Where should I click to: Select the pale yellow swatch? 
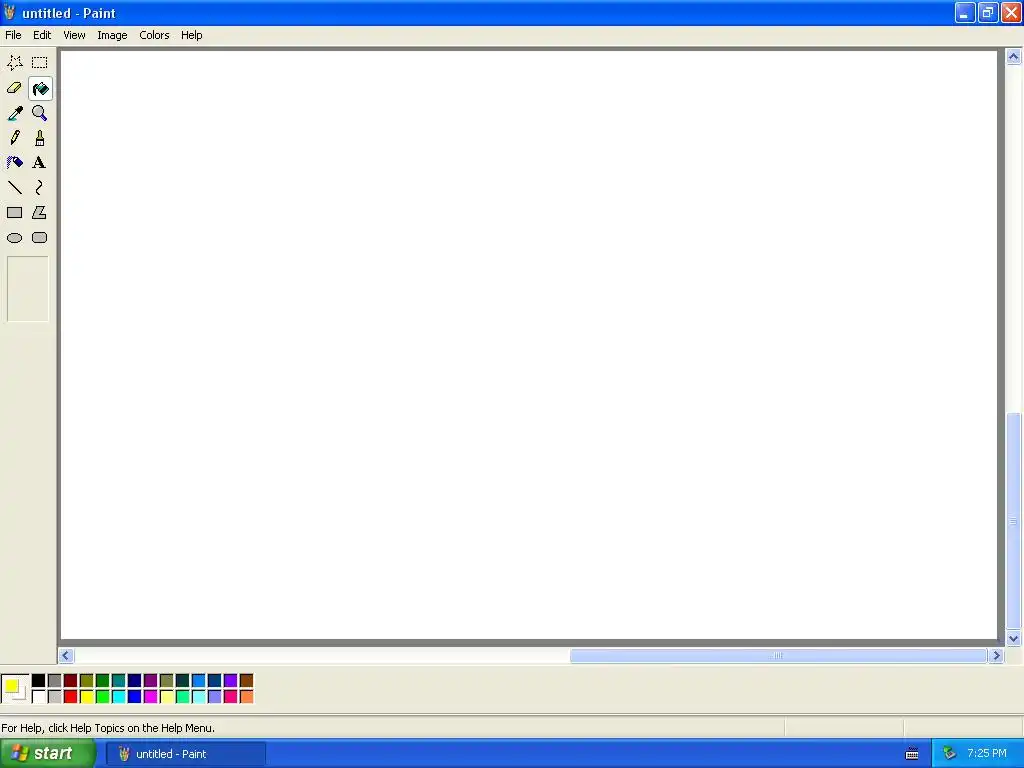point(167,696)
